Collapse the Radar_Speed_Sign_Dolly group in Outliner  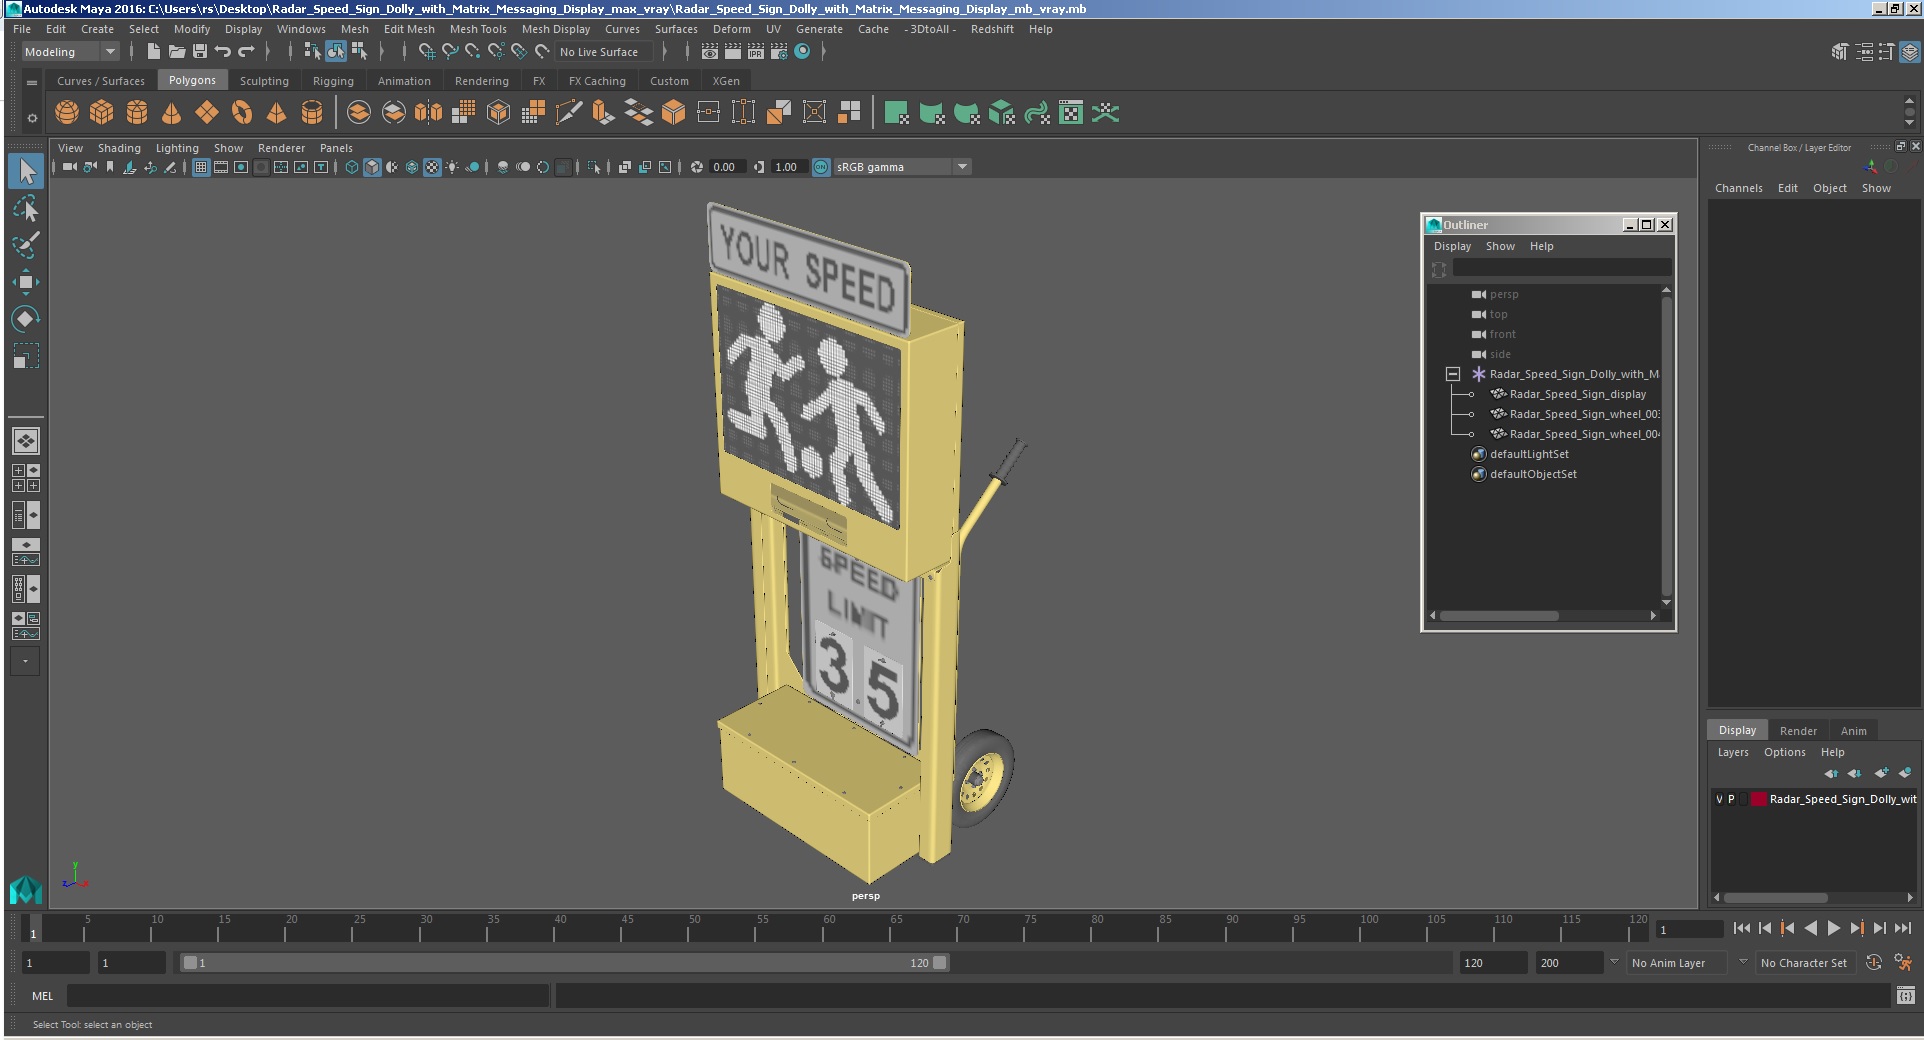tap(1453, 374)
